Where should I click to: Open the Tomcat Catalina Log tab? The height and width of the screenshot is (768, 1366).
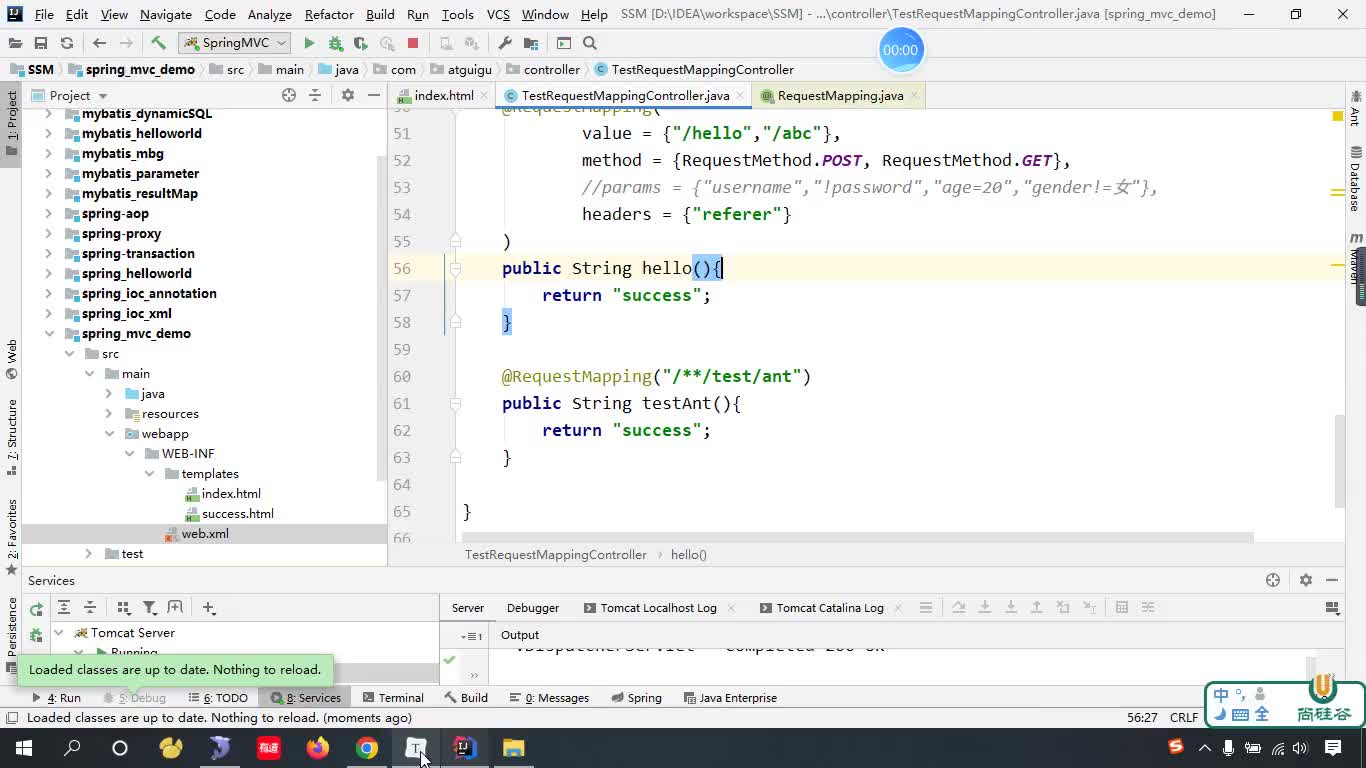coord(829,607)
